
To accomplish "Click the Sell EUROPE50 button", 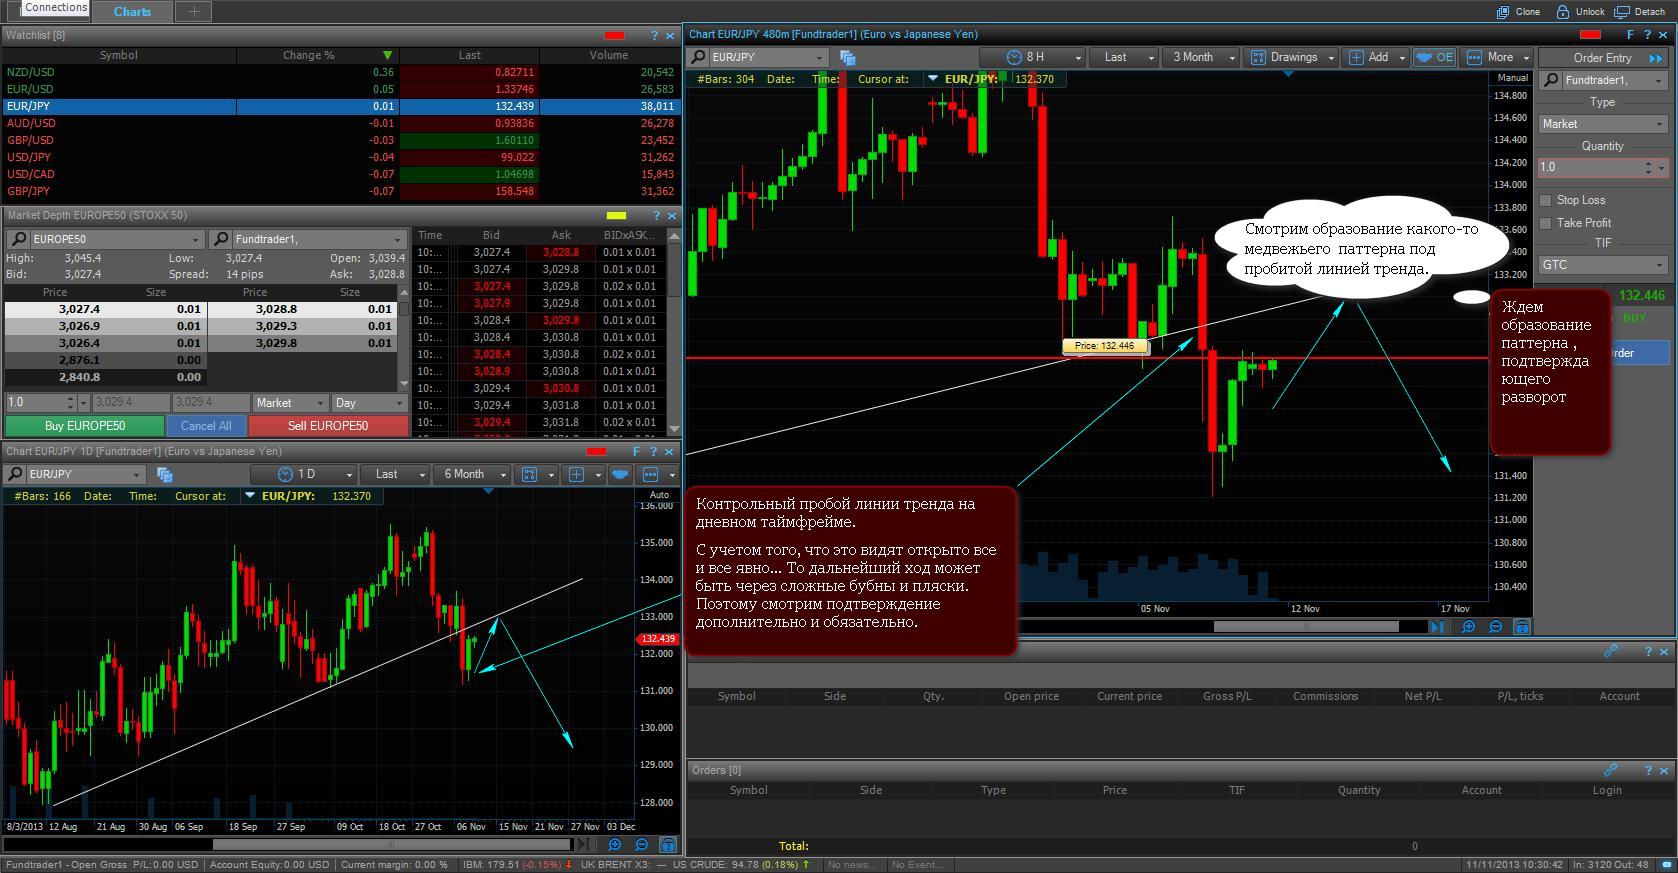I will pyautogui.click(x=328, y=426).
